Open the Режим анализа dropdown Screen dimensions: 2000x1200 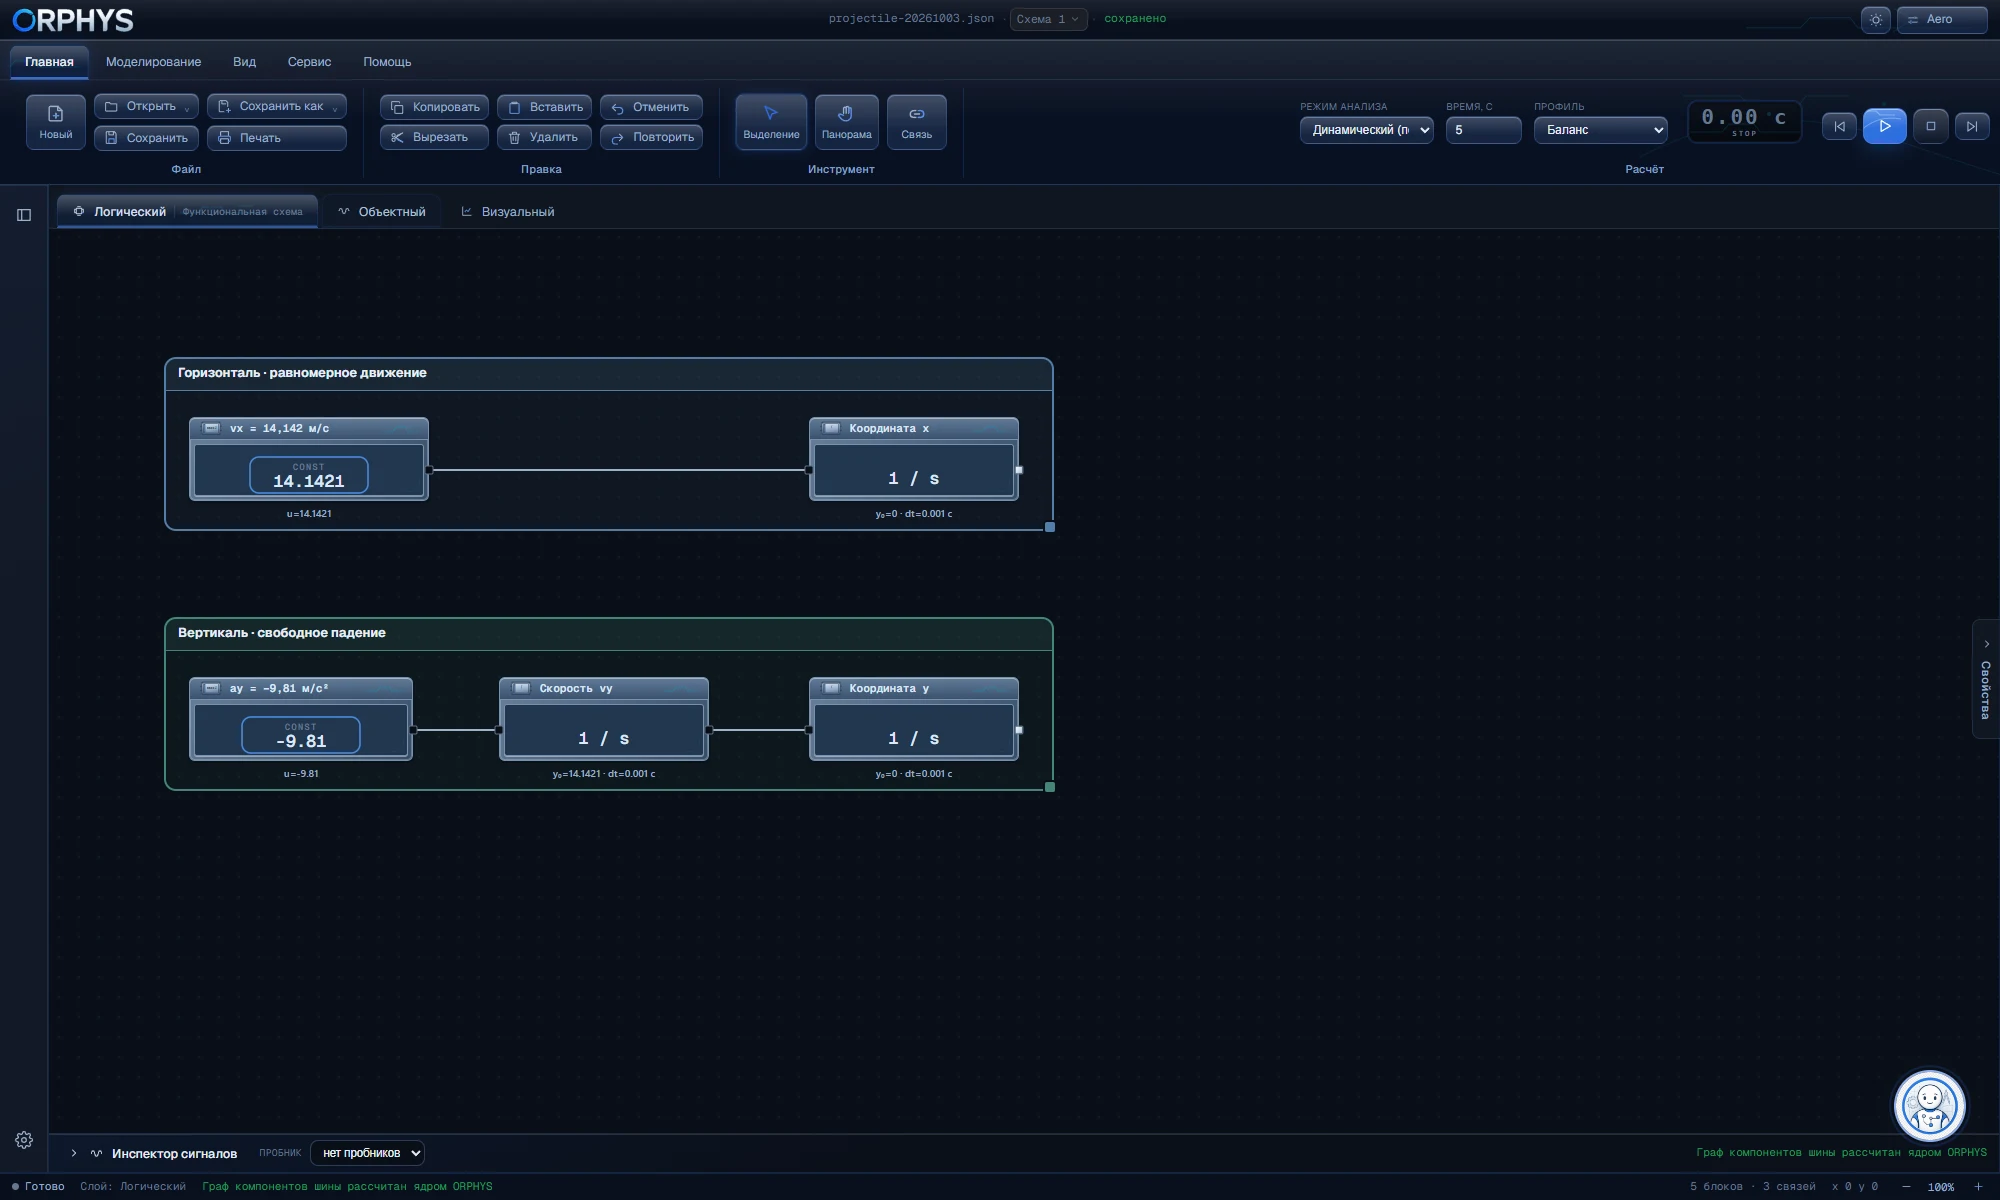click(x=1366, y=130)
